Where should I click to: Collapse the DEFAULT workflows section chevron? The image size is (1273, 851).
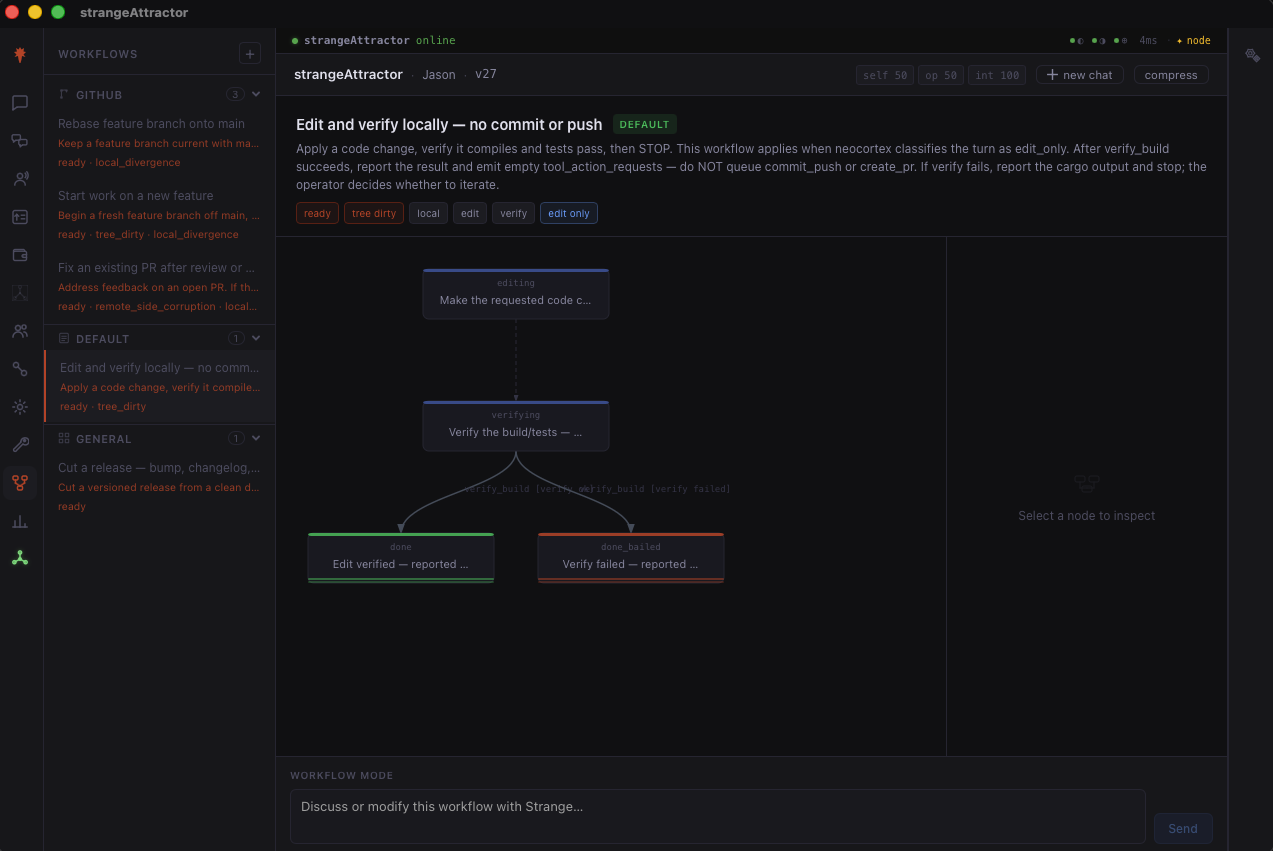tap(256, 338)
